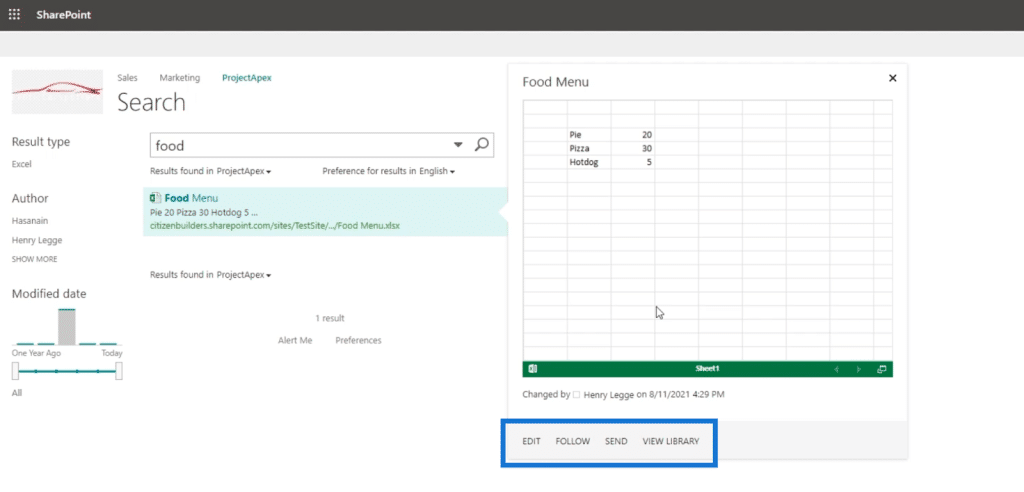
Task: Open preview in full screen icon
Action: (882, 369)
